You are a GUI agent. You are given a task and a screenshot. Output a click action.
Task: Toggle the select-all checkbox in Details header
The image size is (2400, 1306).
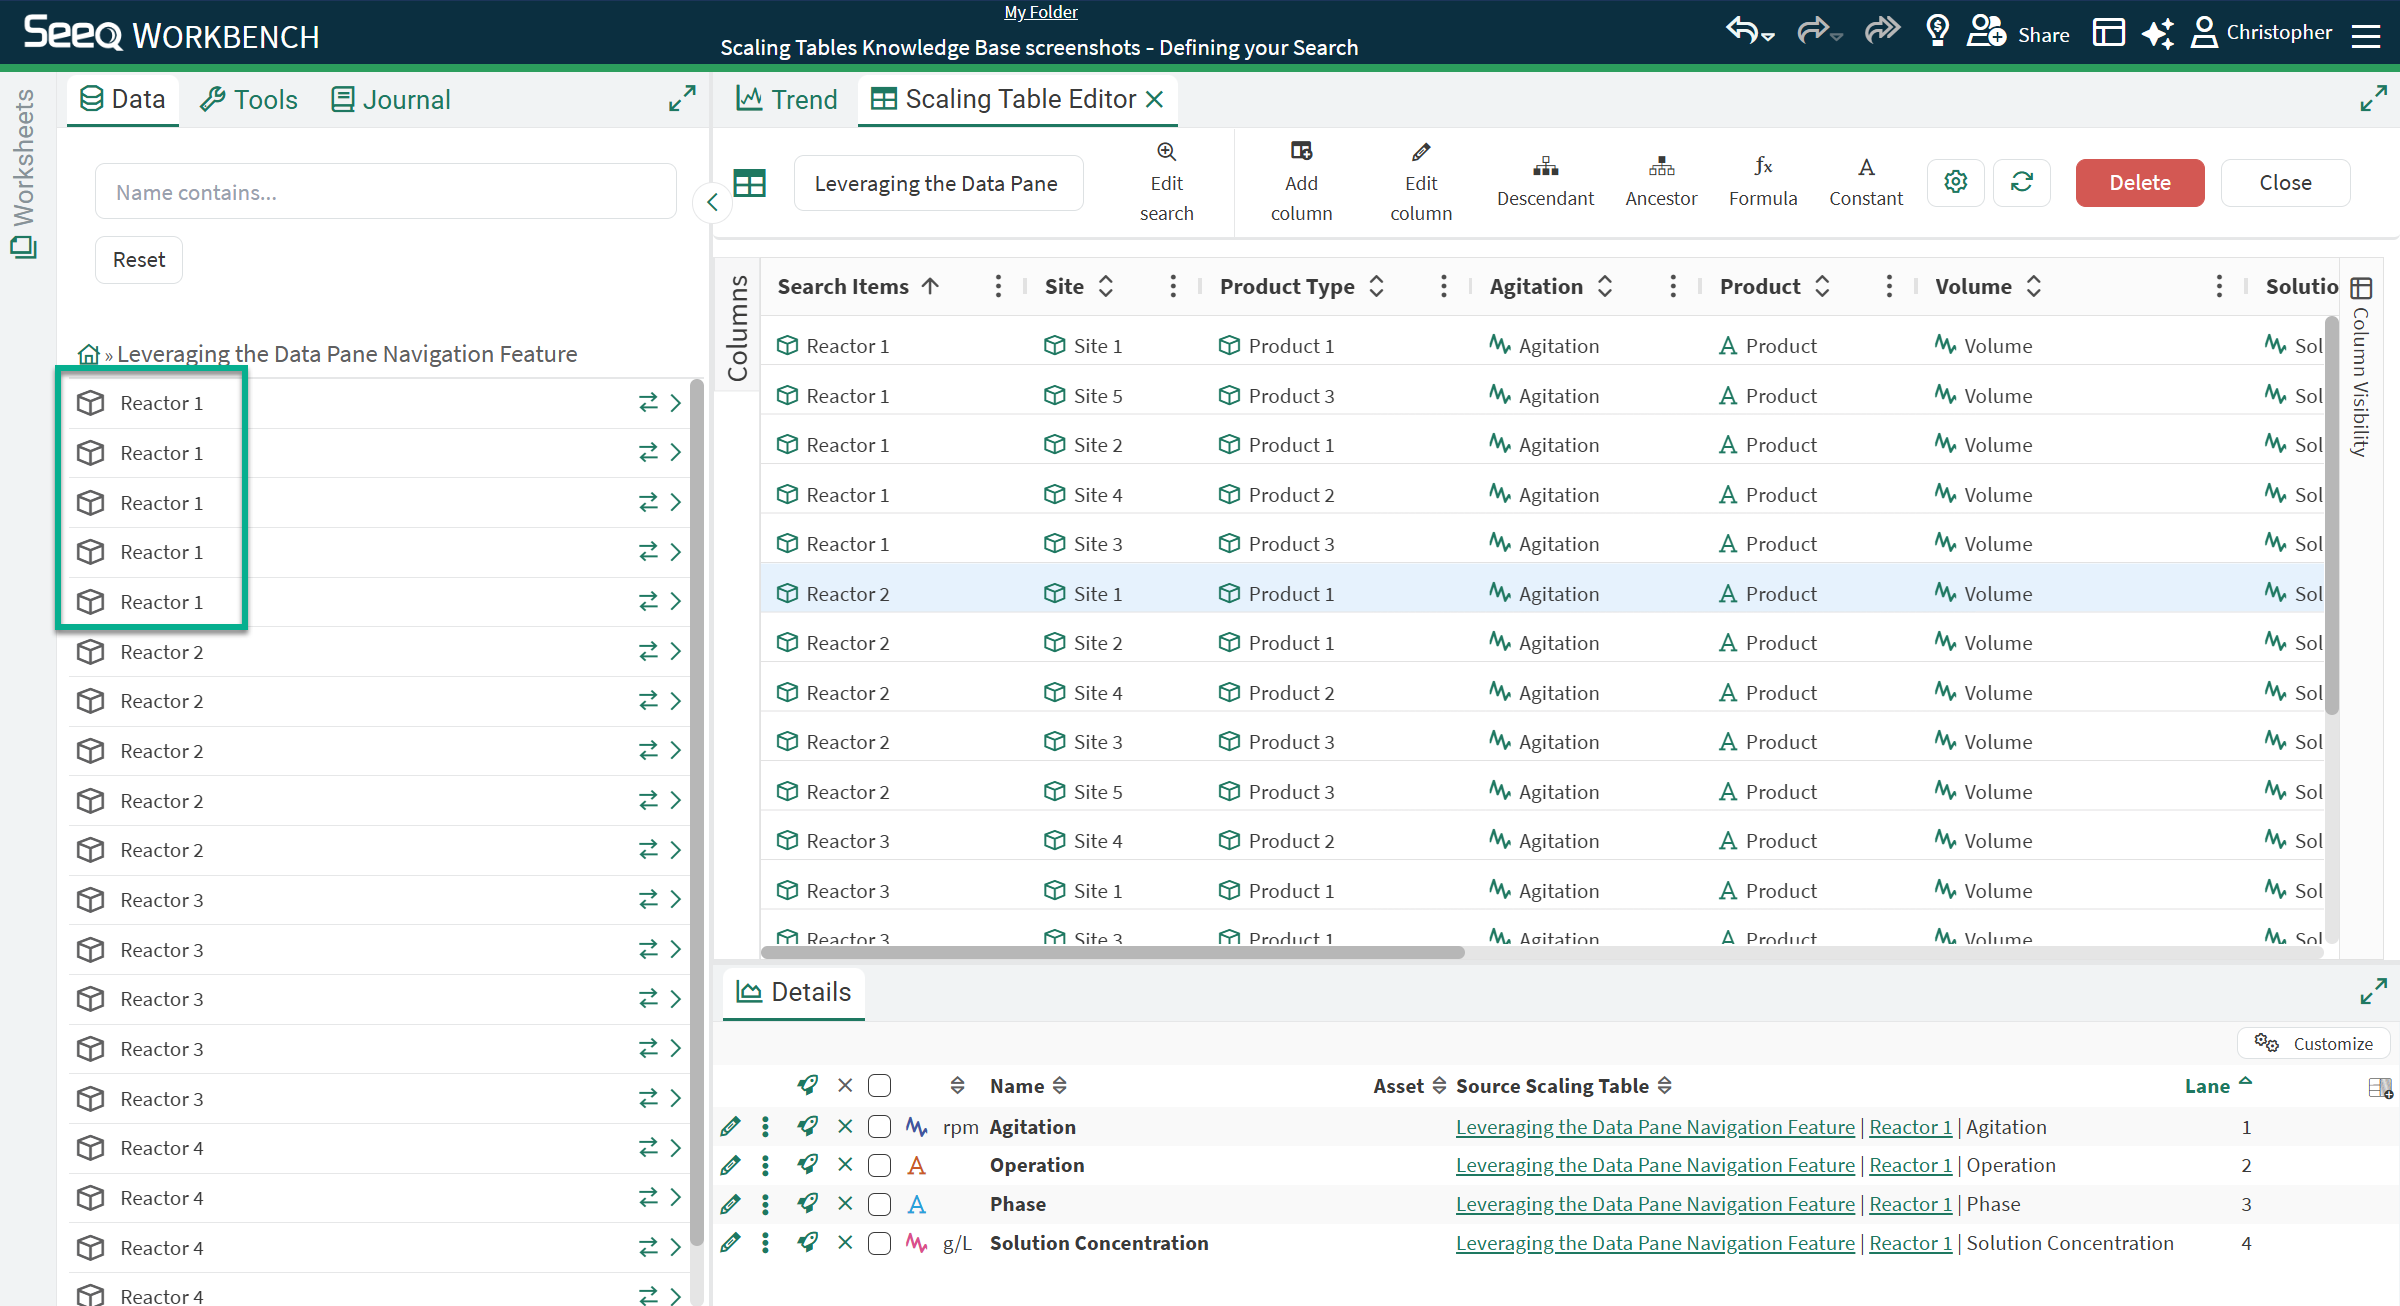click(x=879, y=1086)
